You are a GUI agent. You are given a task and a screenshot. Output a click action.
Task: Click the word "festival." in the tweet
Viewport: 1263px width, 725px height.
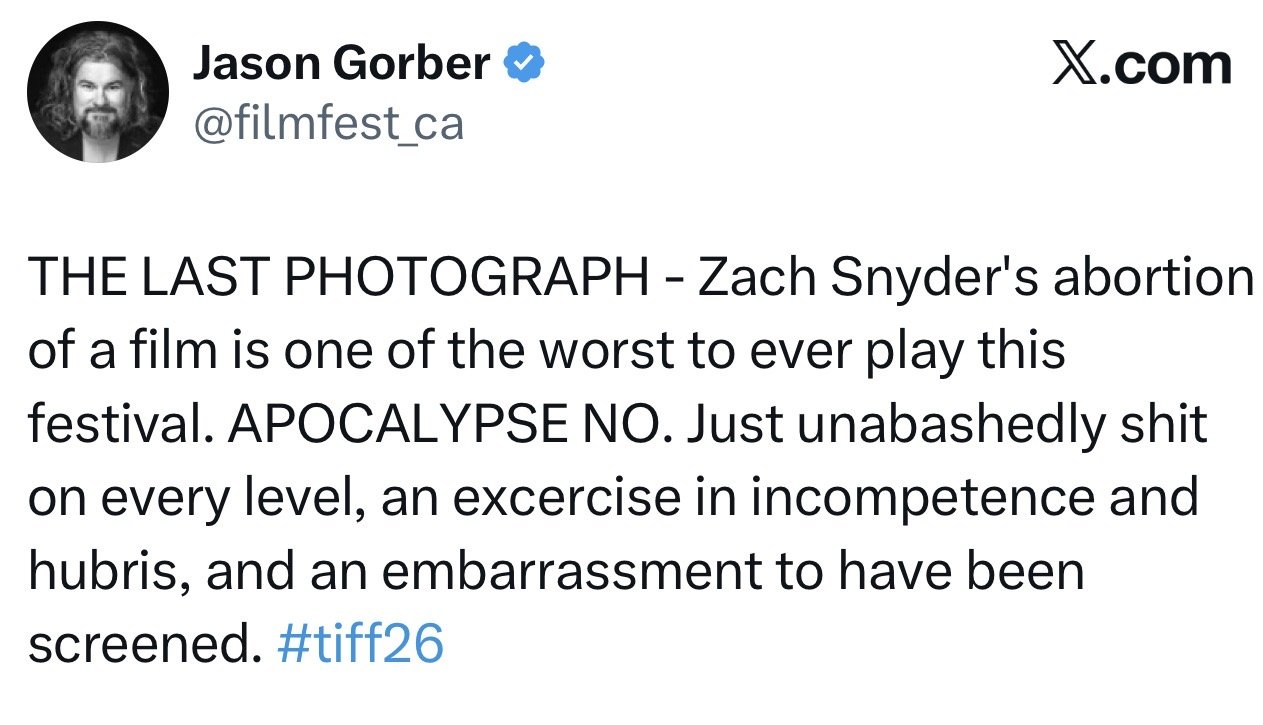point(122,425)
